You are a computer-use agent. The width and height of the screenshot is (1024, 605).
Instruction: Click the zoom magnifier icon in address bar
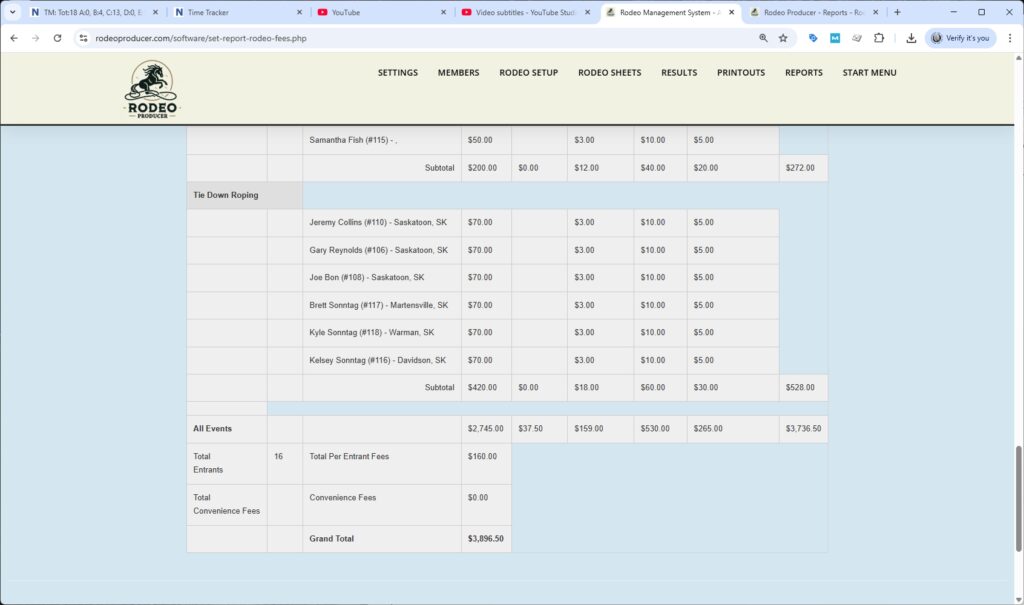pos(763,38)
